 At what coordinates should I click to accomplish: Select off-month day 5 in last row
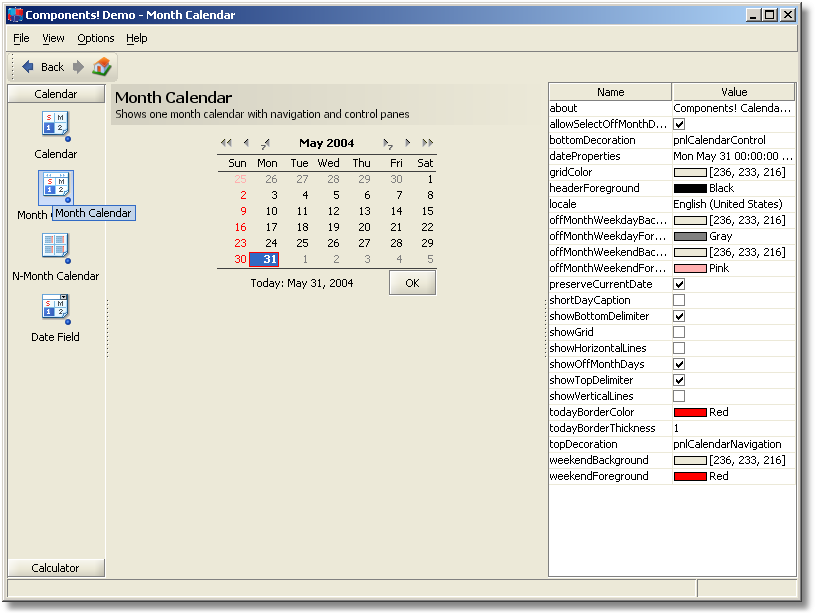pyautogui.click(x=430, y=259)
